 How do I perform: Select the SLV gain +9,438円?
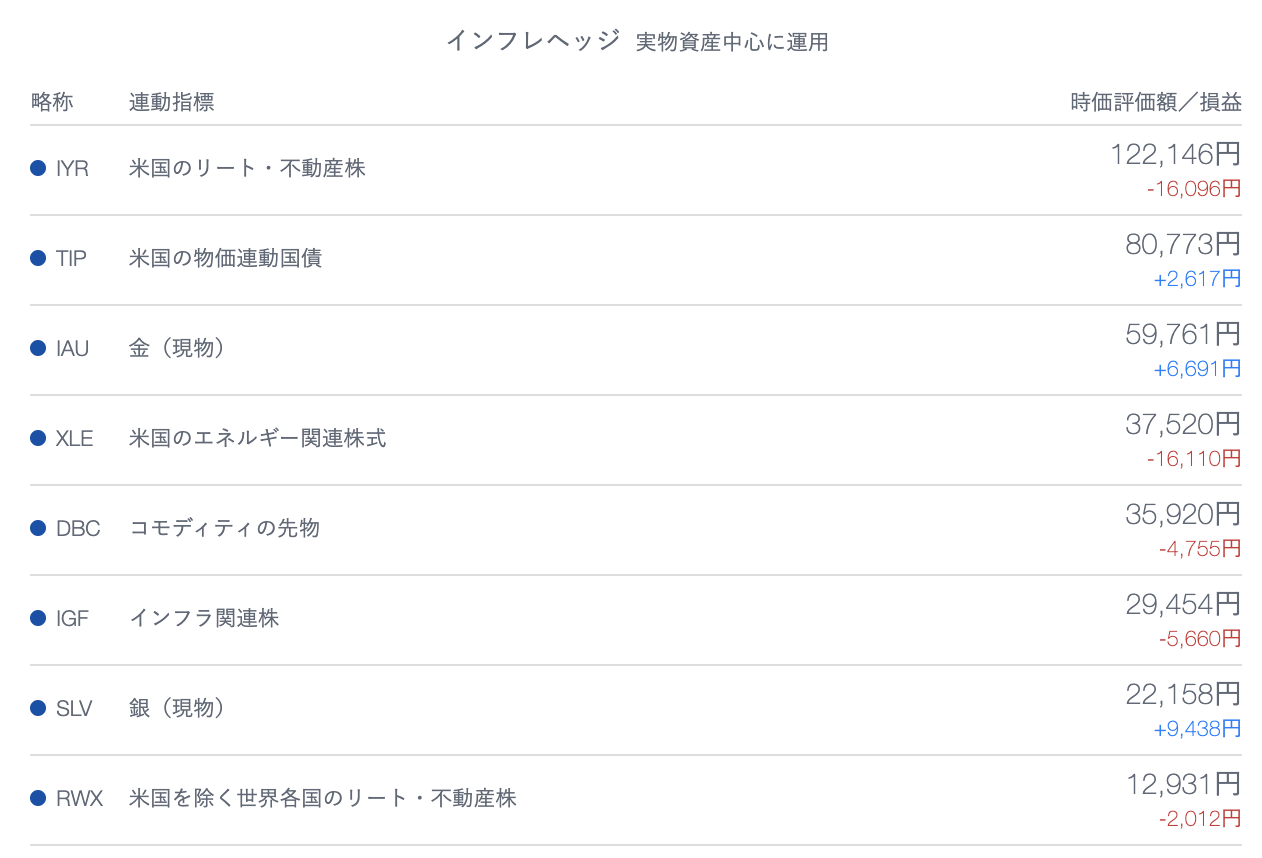(x=1197, y=728)
